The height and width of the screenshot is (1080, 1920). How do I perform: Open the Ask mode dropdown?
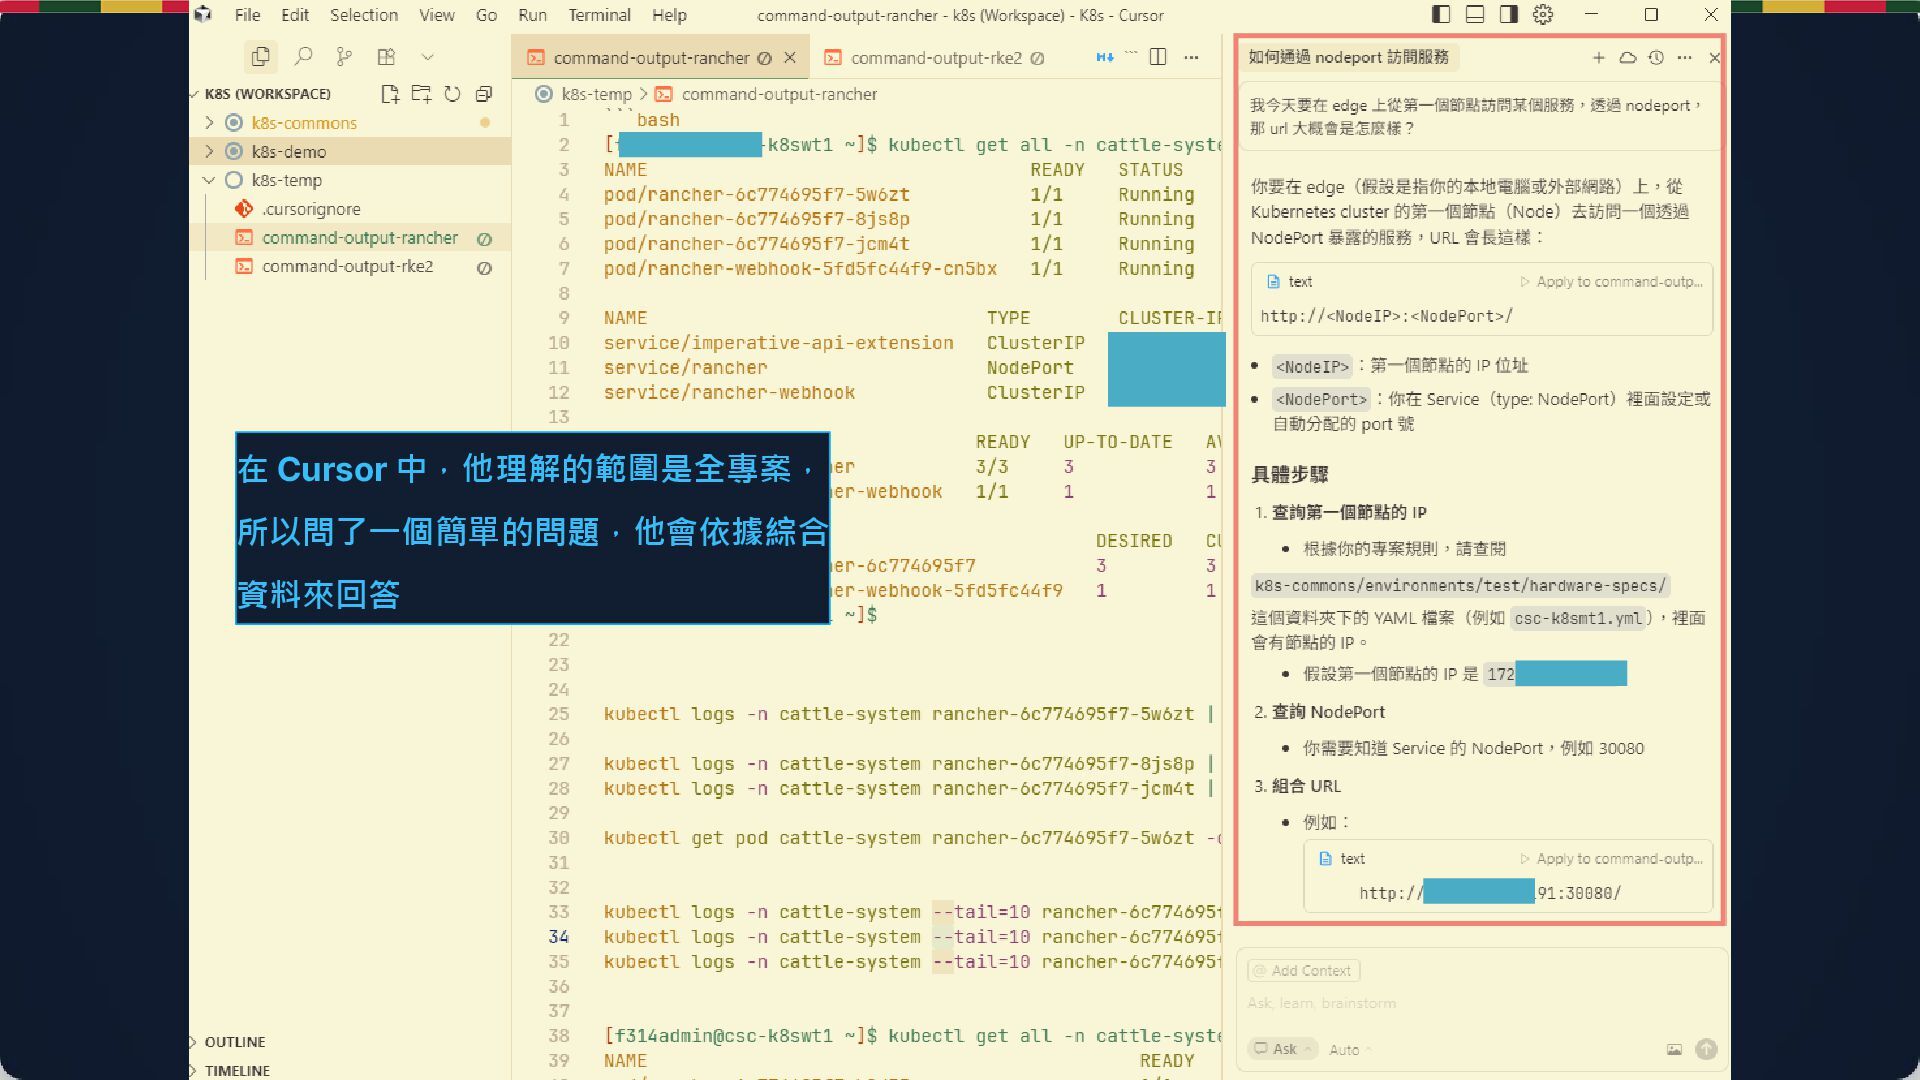(1283, 1049)
